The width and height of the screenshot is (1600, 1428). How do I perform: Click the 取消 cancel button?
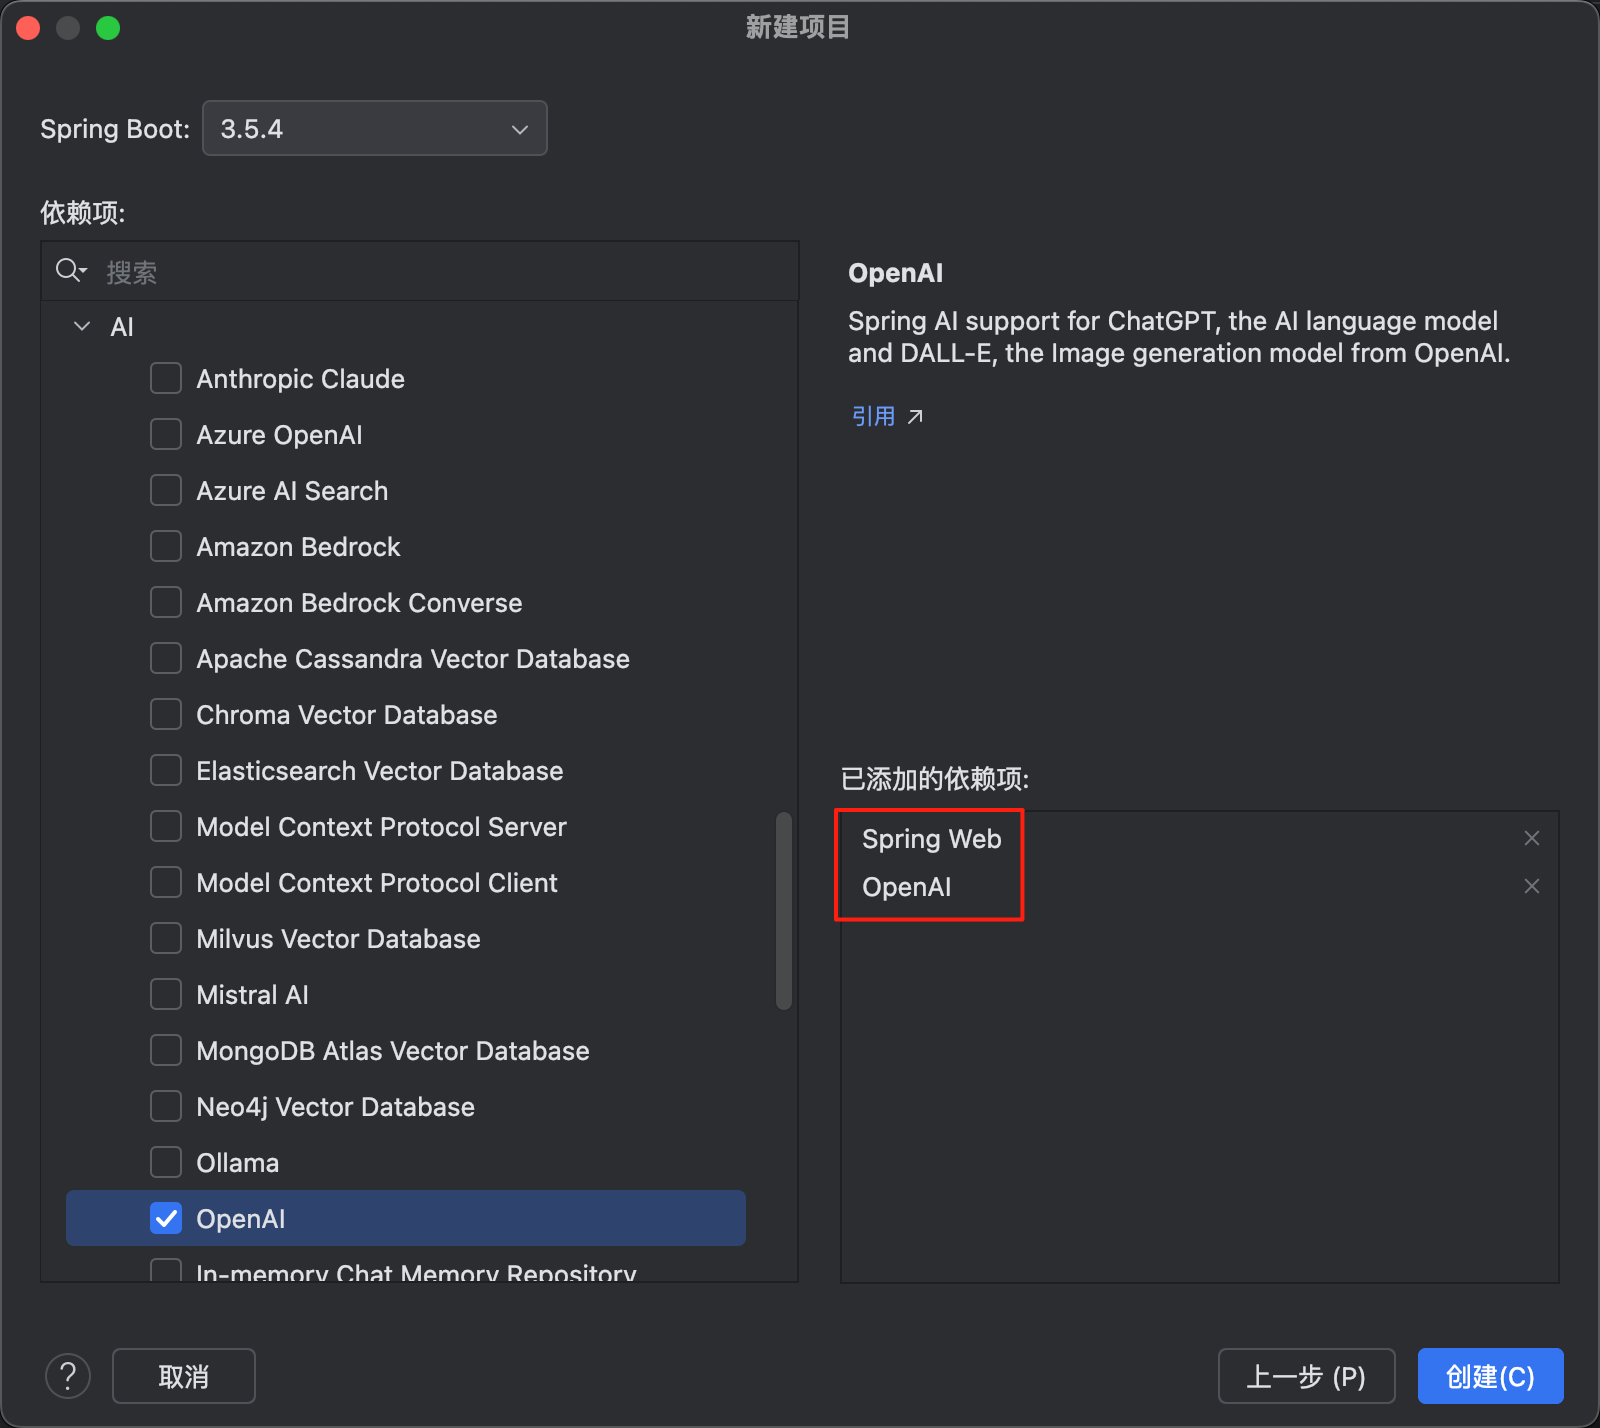[x=184, y=1376]
